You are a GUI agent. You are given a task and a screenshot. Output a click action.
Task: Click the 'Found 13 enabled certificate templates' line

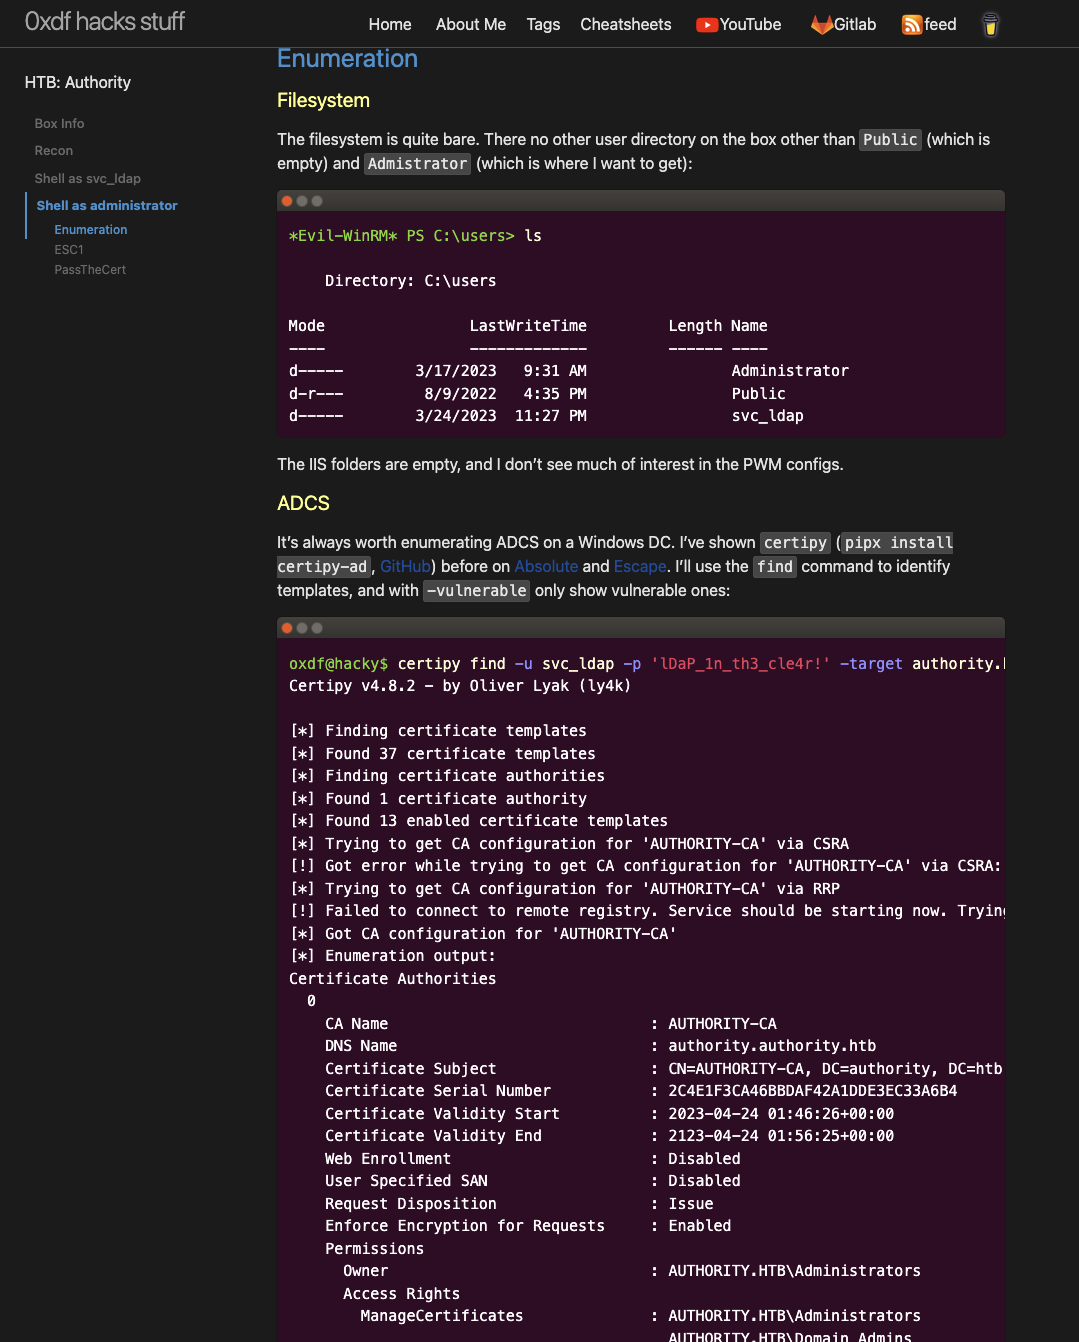tap(478, 821)
